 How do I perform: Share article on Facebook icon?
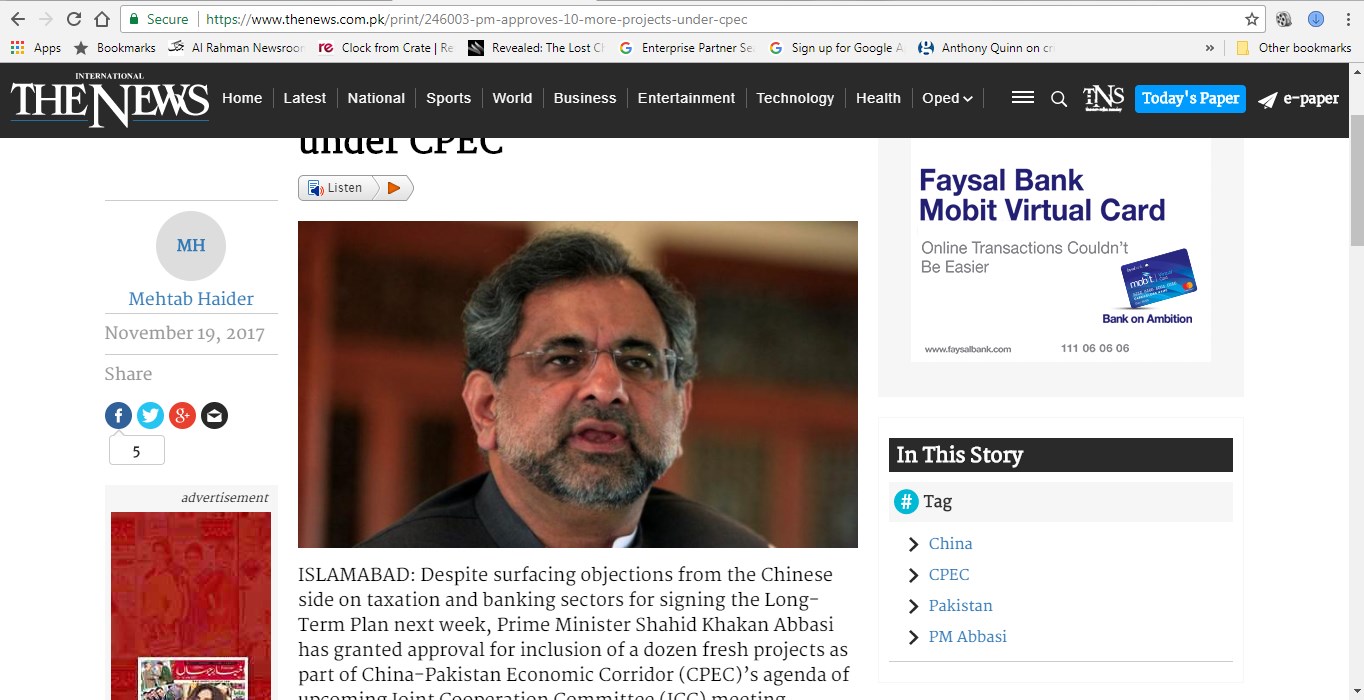[118, 415]
